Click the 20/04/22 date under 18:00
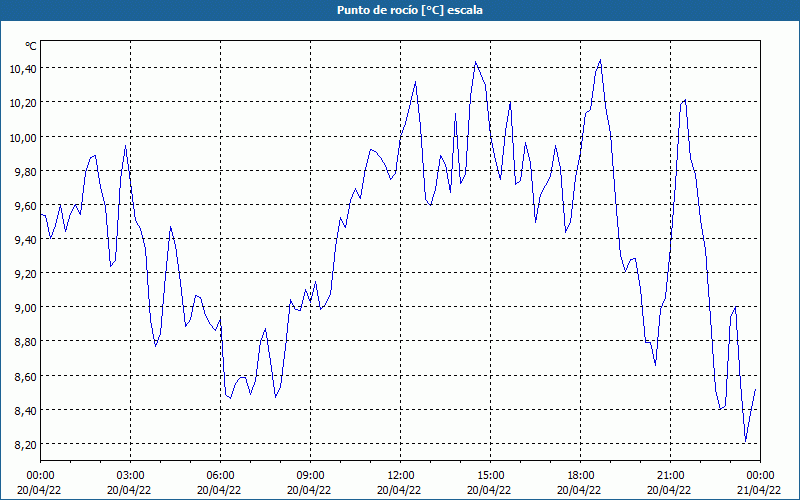 pos(579,490)
